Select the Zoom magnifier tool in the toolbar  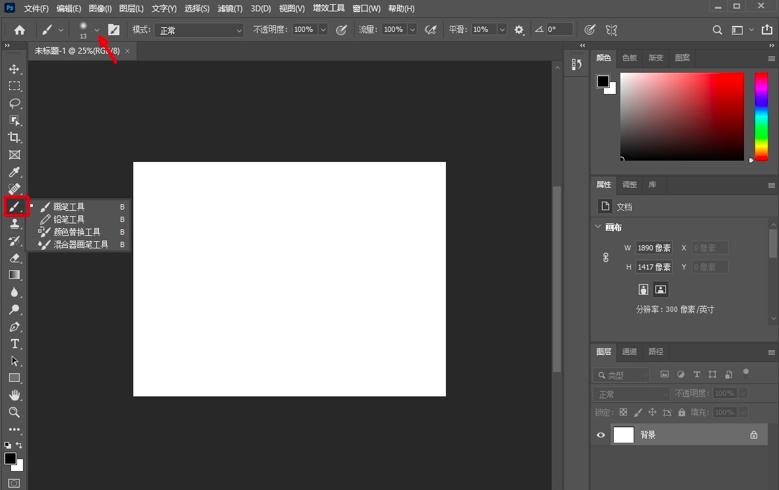pyautogui.click(x=14, y=411)
